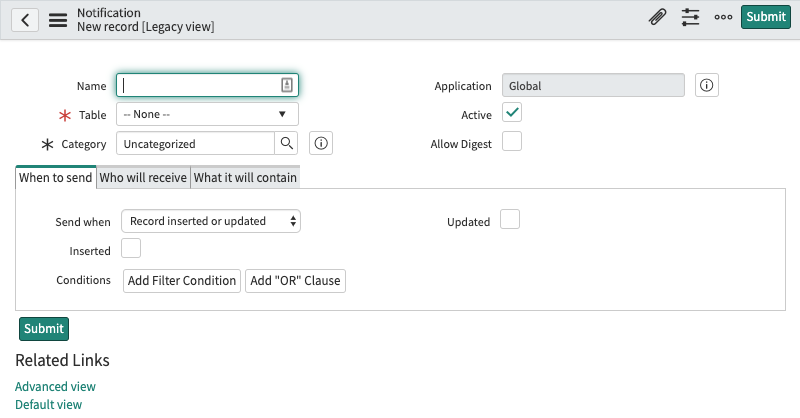Click the suggestion icon inside Name field

(287, 85)
